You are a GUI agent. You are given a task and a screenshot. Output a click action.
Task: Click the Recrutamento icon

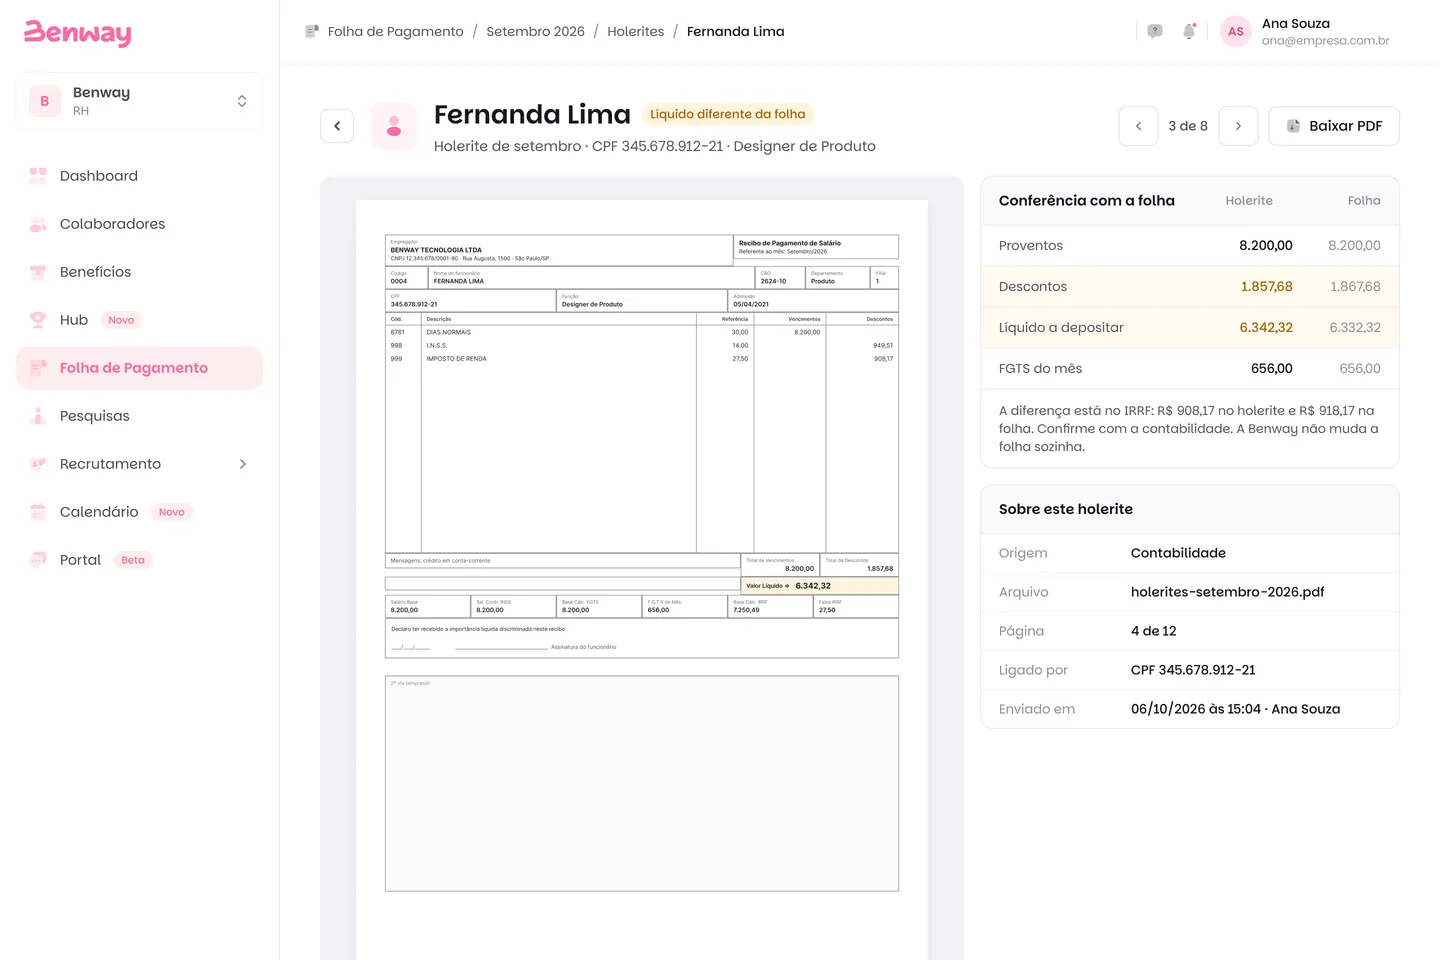coord(38,464)
